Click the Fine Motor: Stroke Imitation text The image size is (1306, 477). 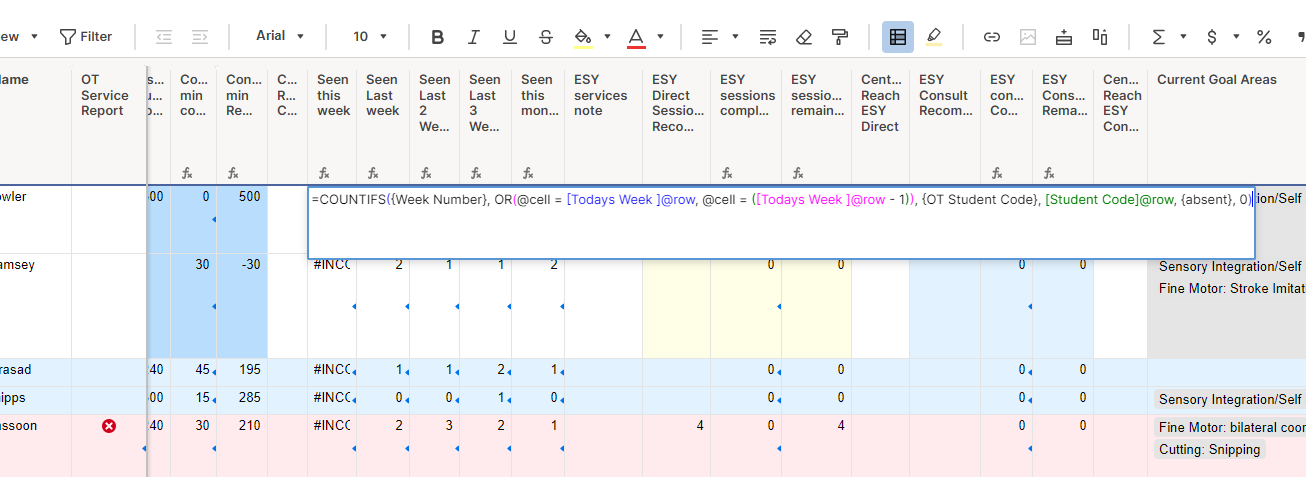point(1232,289)
